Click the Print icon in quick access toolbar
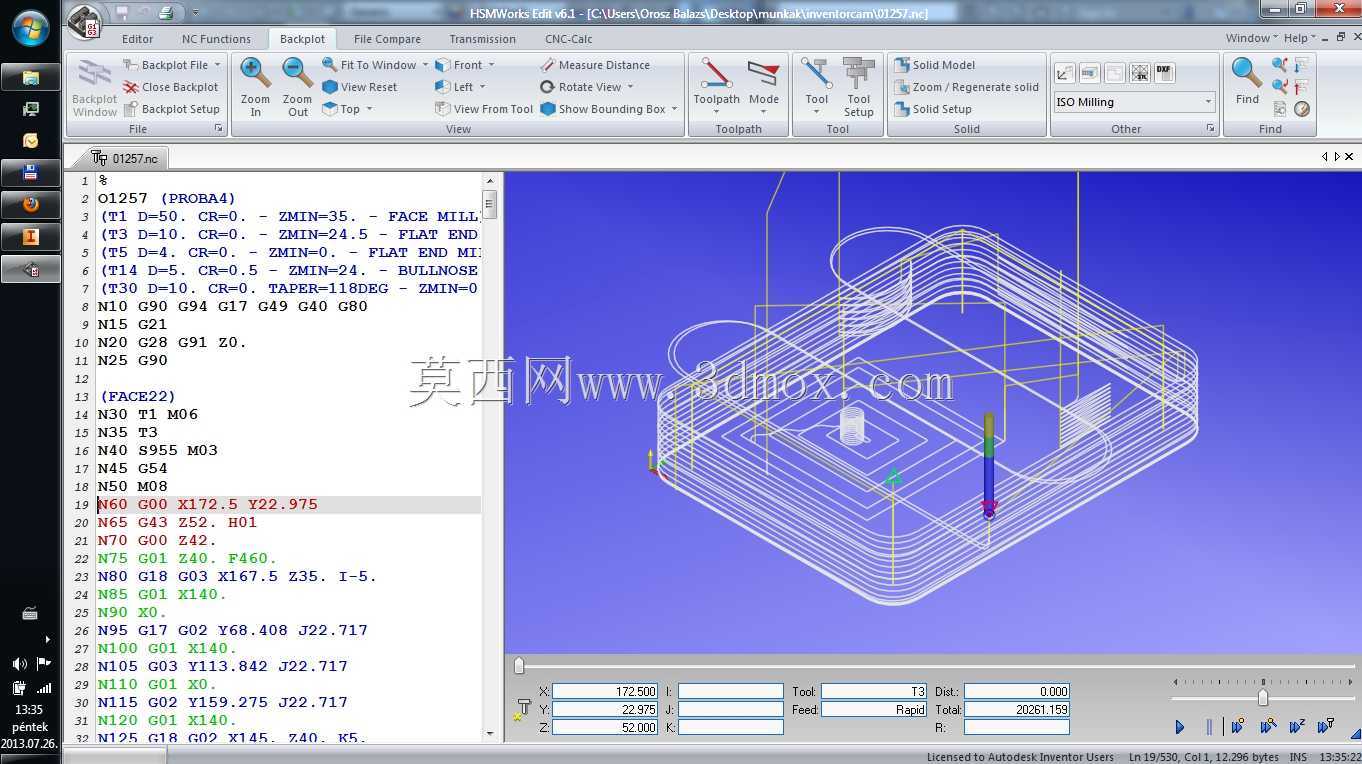1362x764 pixels. coord(166,12)
